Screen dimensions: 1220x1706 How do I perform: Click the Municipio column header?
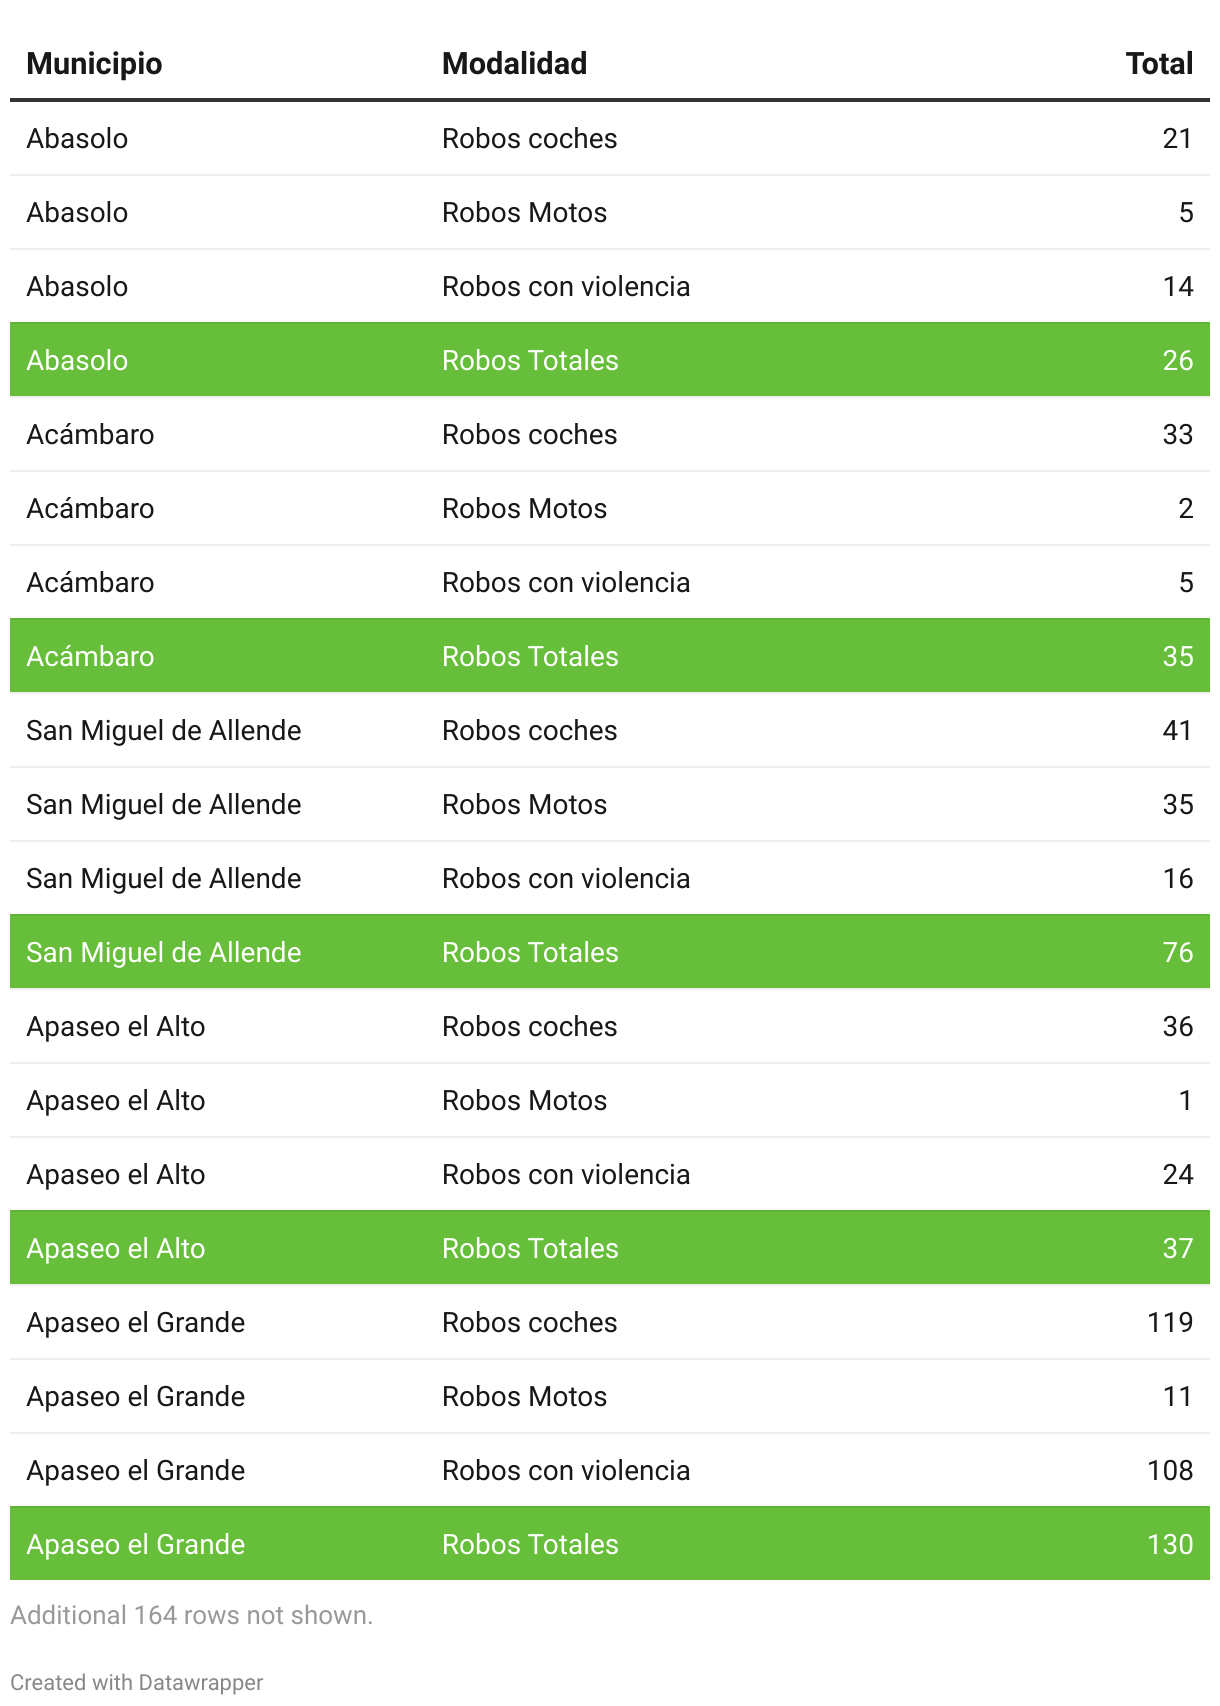pyautogui.click(x=94, y=64)
